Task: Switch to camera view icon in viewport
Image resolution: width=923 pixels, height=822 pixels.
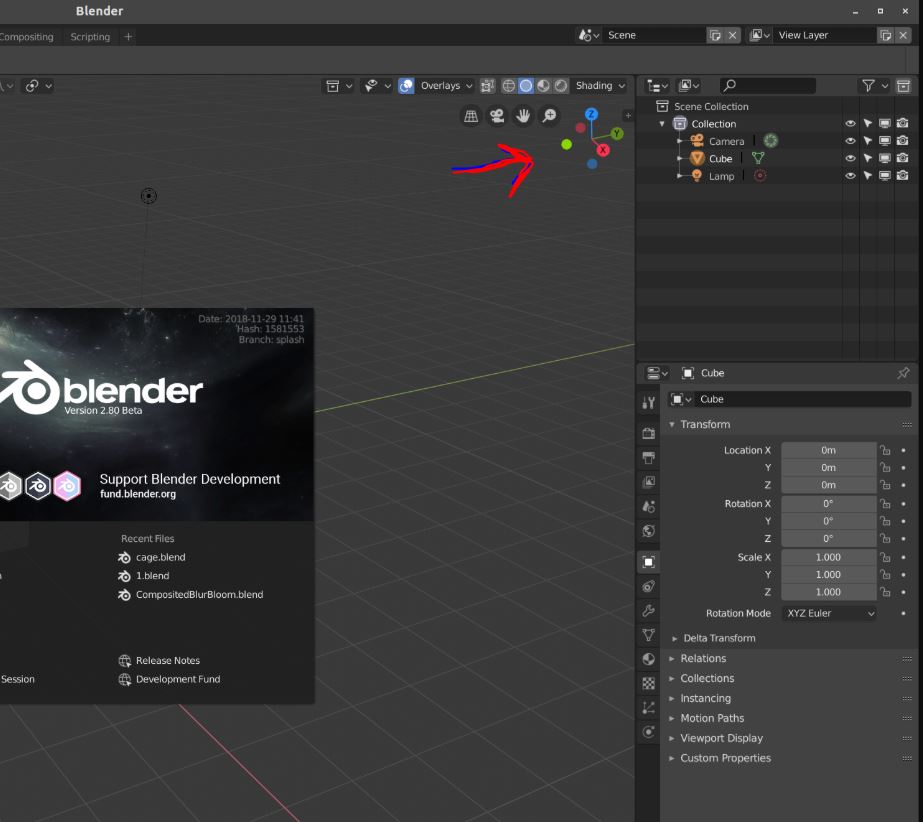Action: click(497, 116)
